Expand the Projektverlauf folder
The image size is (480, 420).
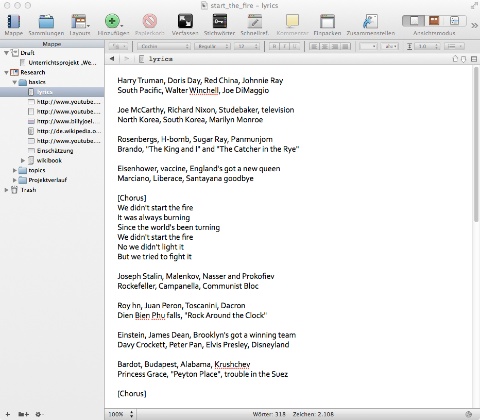15,180
